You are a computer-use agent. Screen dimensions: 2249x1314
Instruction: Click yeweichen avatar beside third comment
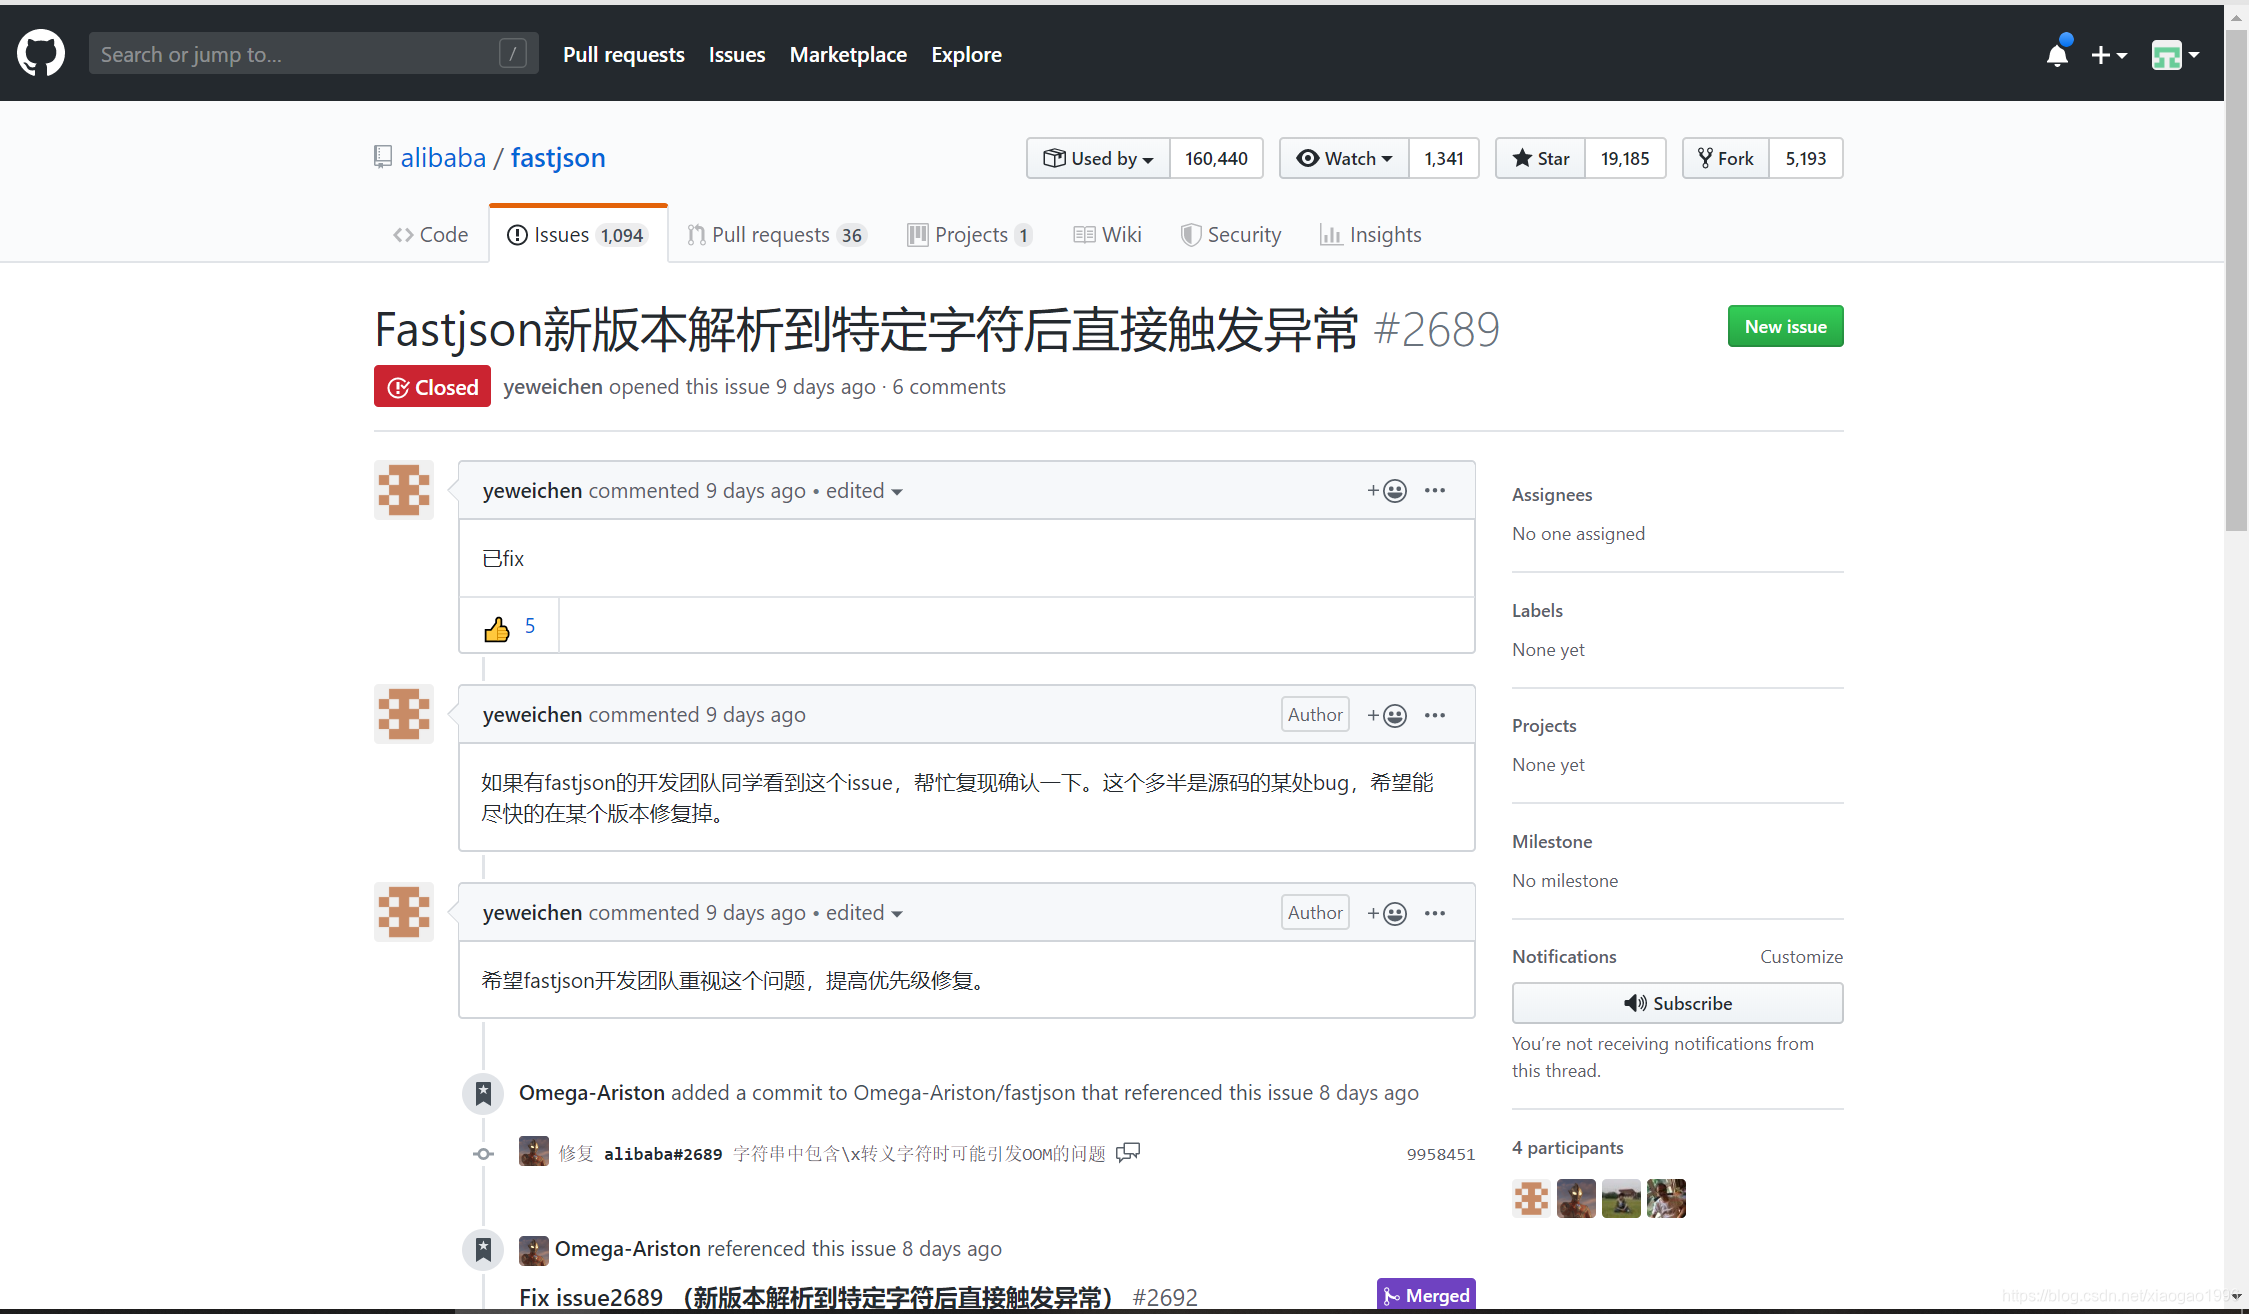pos(404,912)
